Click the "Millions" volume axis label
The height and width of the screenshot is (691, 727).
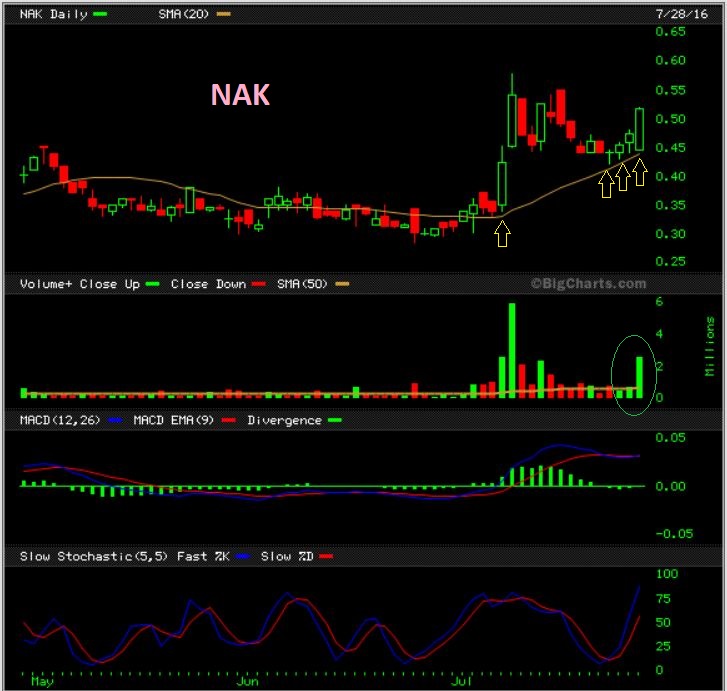[710, 346]
